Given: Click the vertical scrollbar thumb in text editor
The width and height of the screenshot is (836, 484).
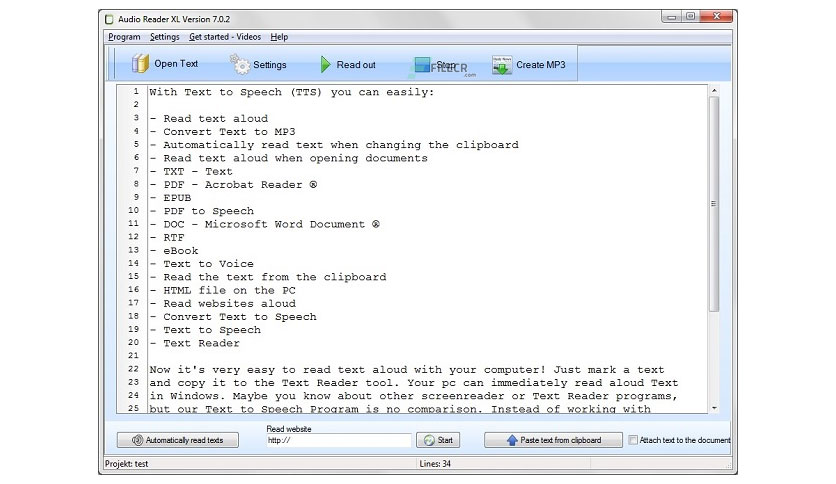Looking at the screenshot, I should [x=714, y=204].
